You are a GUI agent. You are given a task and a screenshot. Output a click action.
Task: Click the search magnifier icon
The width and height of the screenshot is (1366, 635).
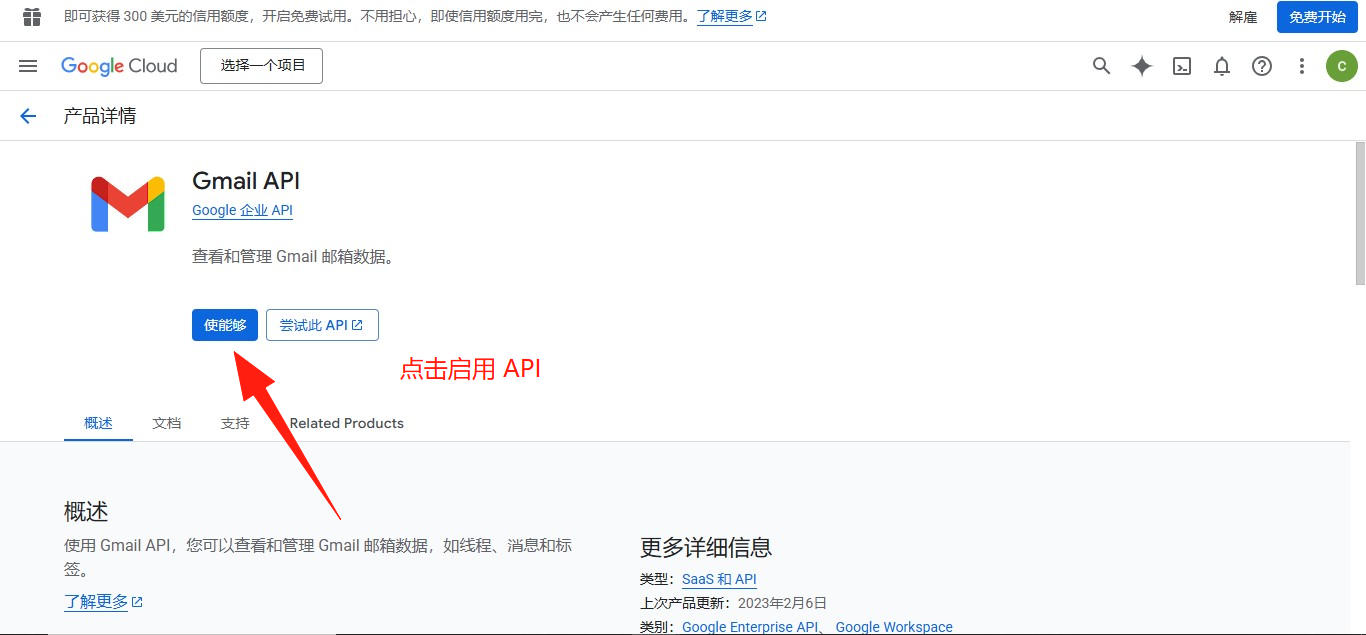click(1101, 66)
